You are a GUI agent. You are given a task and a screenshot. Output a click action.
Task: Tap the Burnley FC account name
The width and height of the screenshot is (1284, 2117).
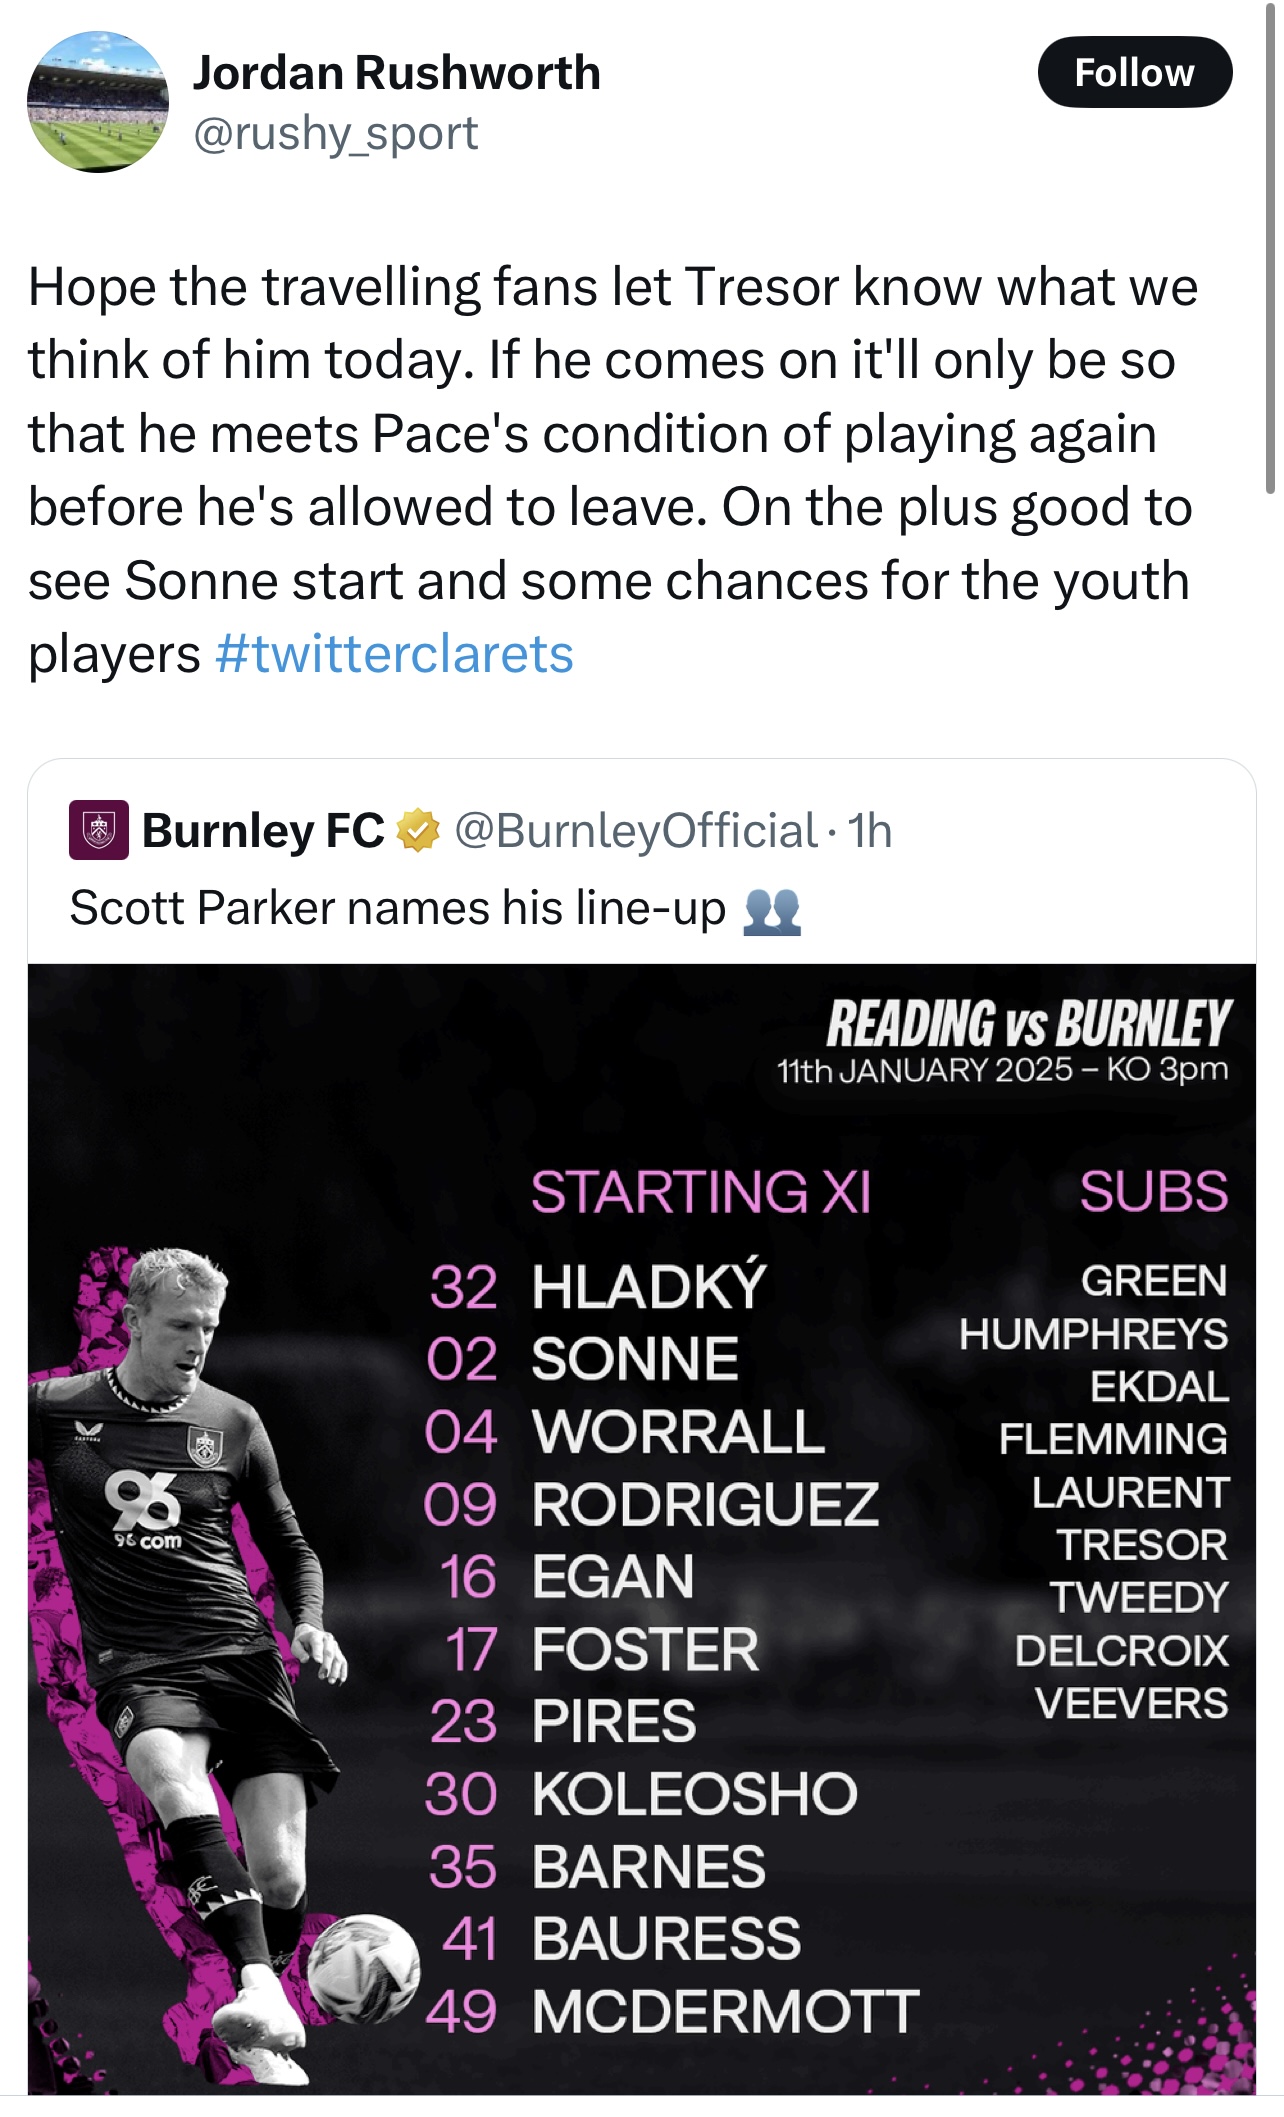point(263,830)
